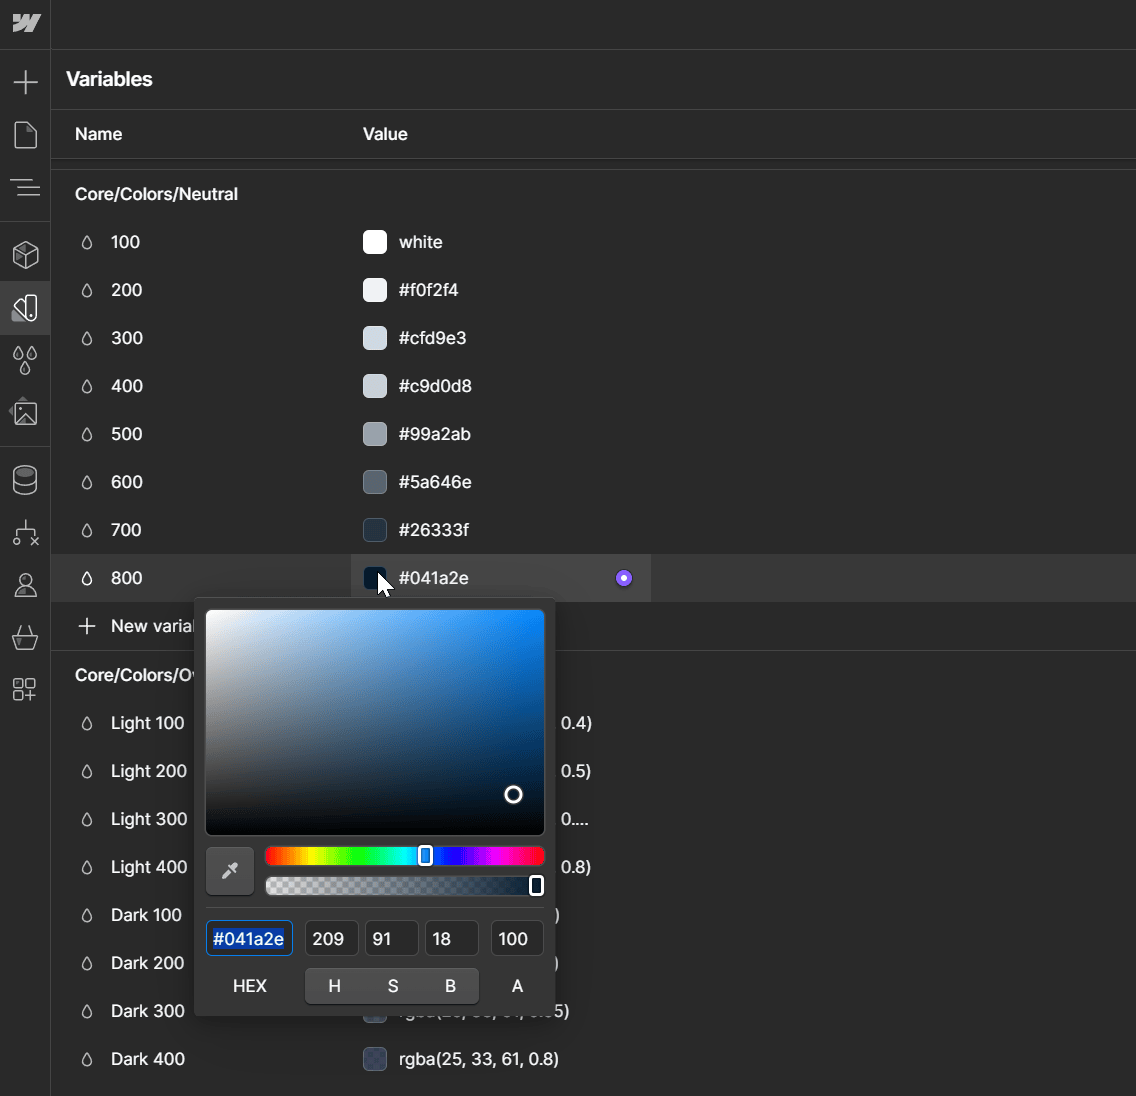The height and width of the screenshot is (1096, 1136).
Task: Switch to the S value mode
Action: (x=391, y=986)
